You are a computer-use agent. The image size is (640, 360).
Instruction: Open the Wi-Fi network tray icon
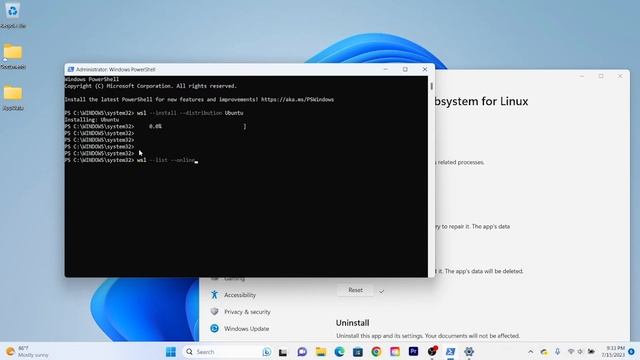pyautogui.click(x=571, y=351)
